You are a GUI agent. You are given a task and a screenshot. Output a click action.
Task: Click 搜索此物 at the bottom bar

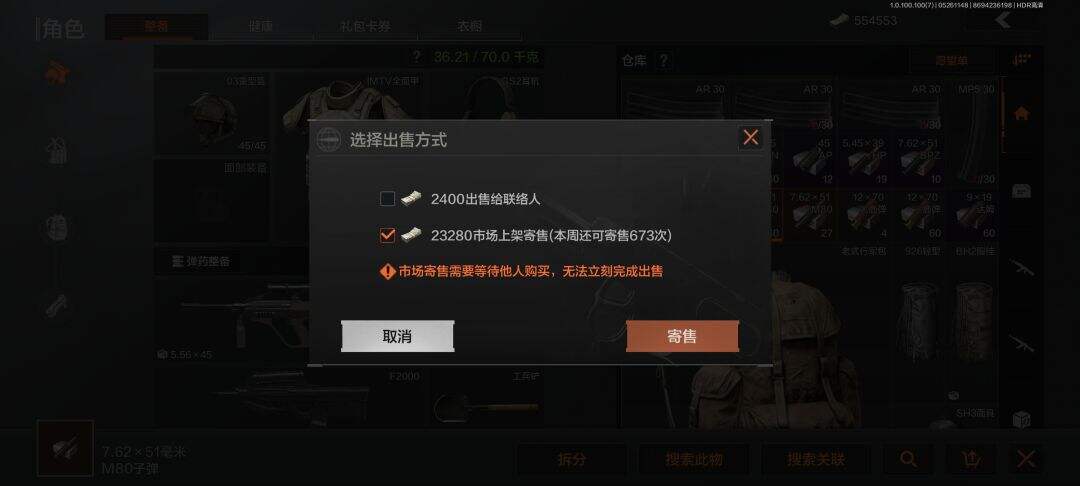pyautogui.click(x=694, y=458)
